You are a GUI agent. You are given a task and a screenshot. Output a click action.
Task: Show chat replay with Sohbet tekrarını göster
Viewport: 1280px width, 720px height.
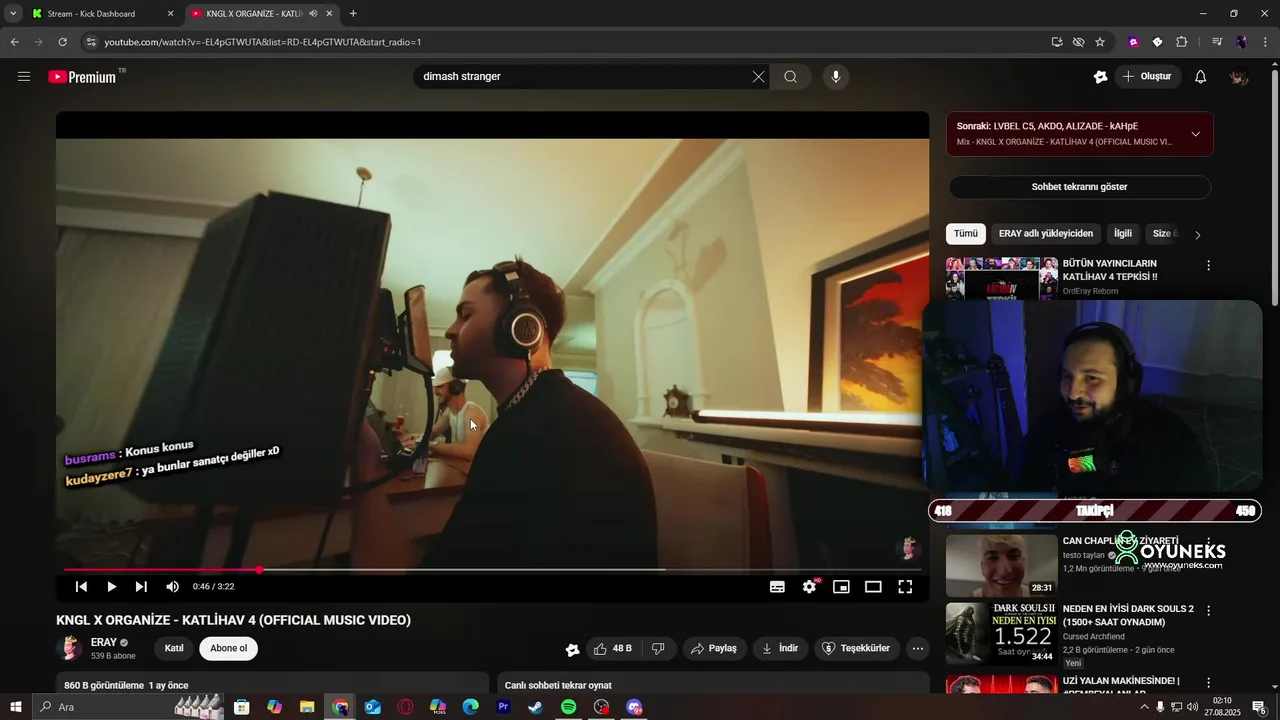pyautogui.click(x=1079, y=187)
